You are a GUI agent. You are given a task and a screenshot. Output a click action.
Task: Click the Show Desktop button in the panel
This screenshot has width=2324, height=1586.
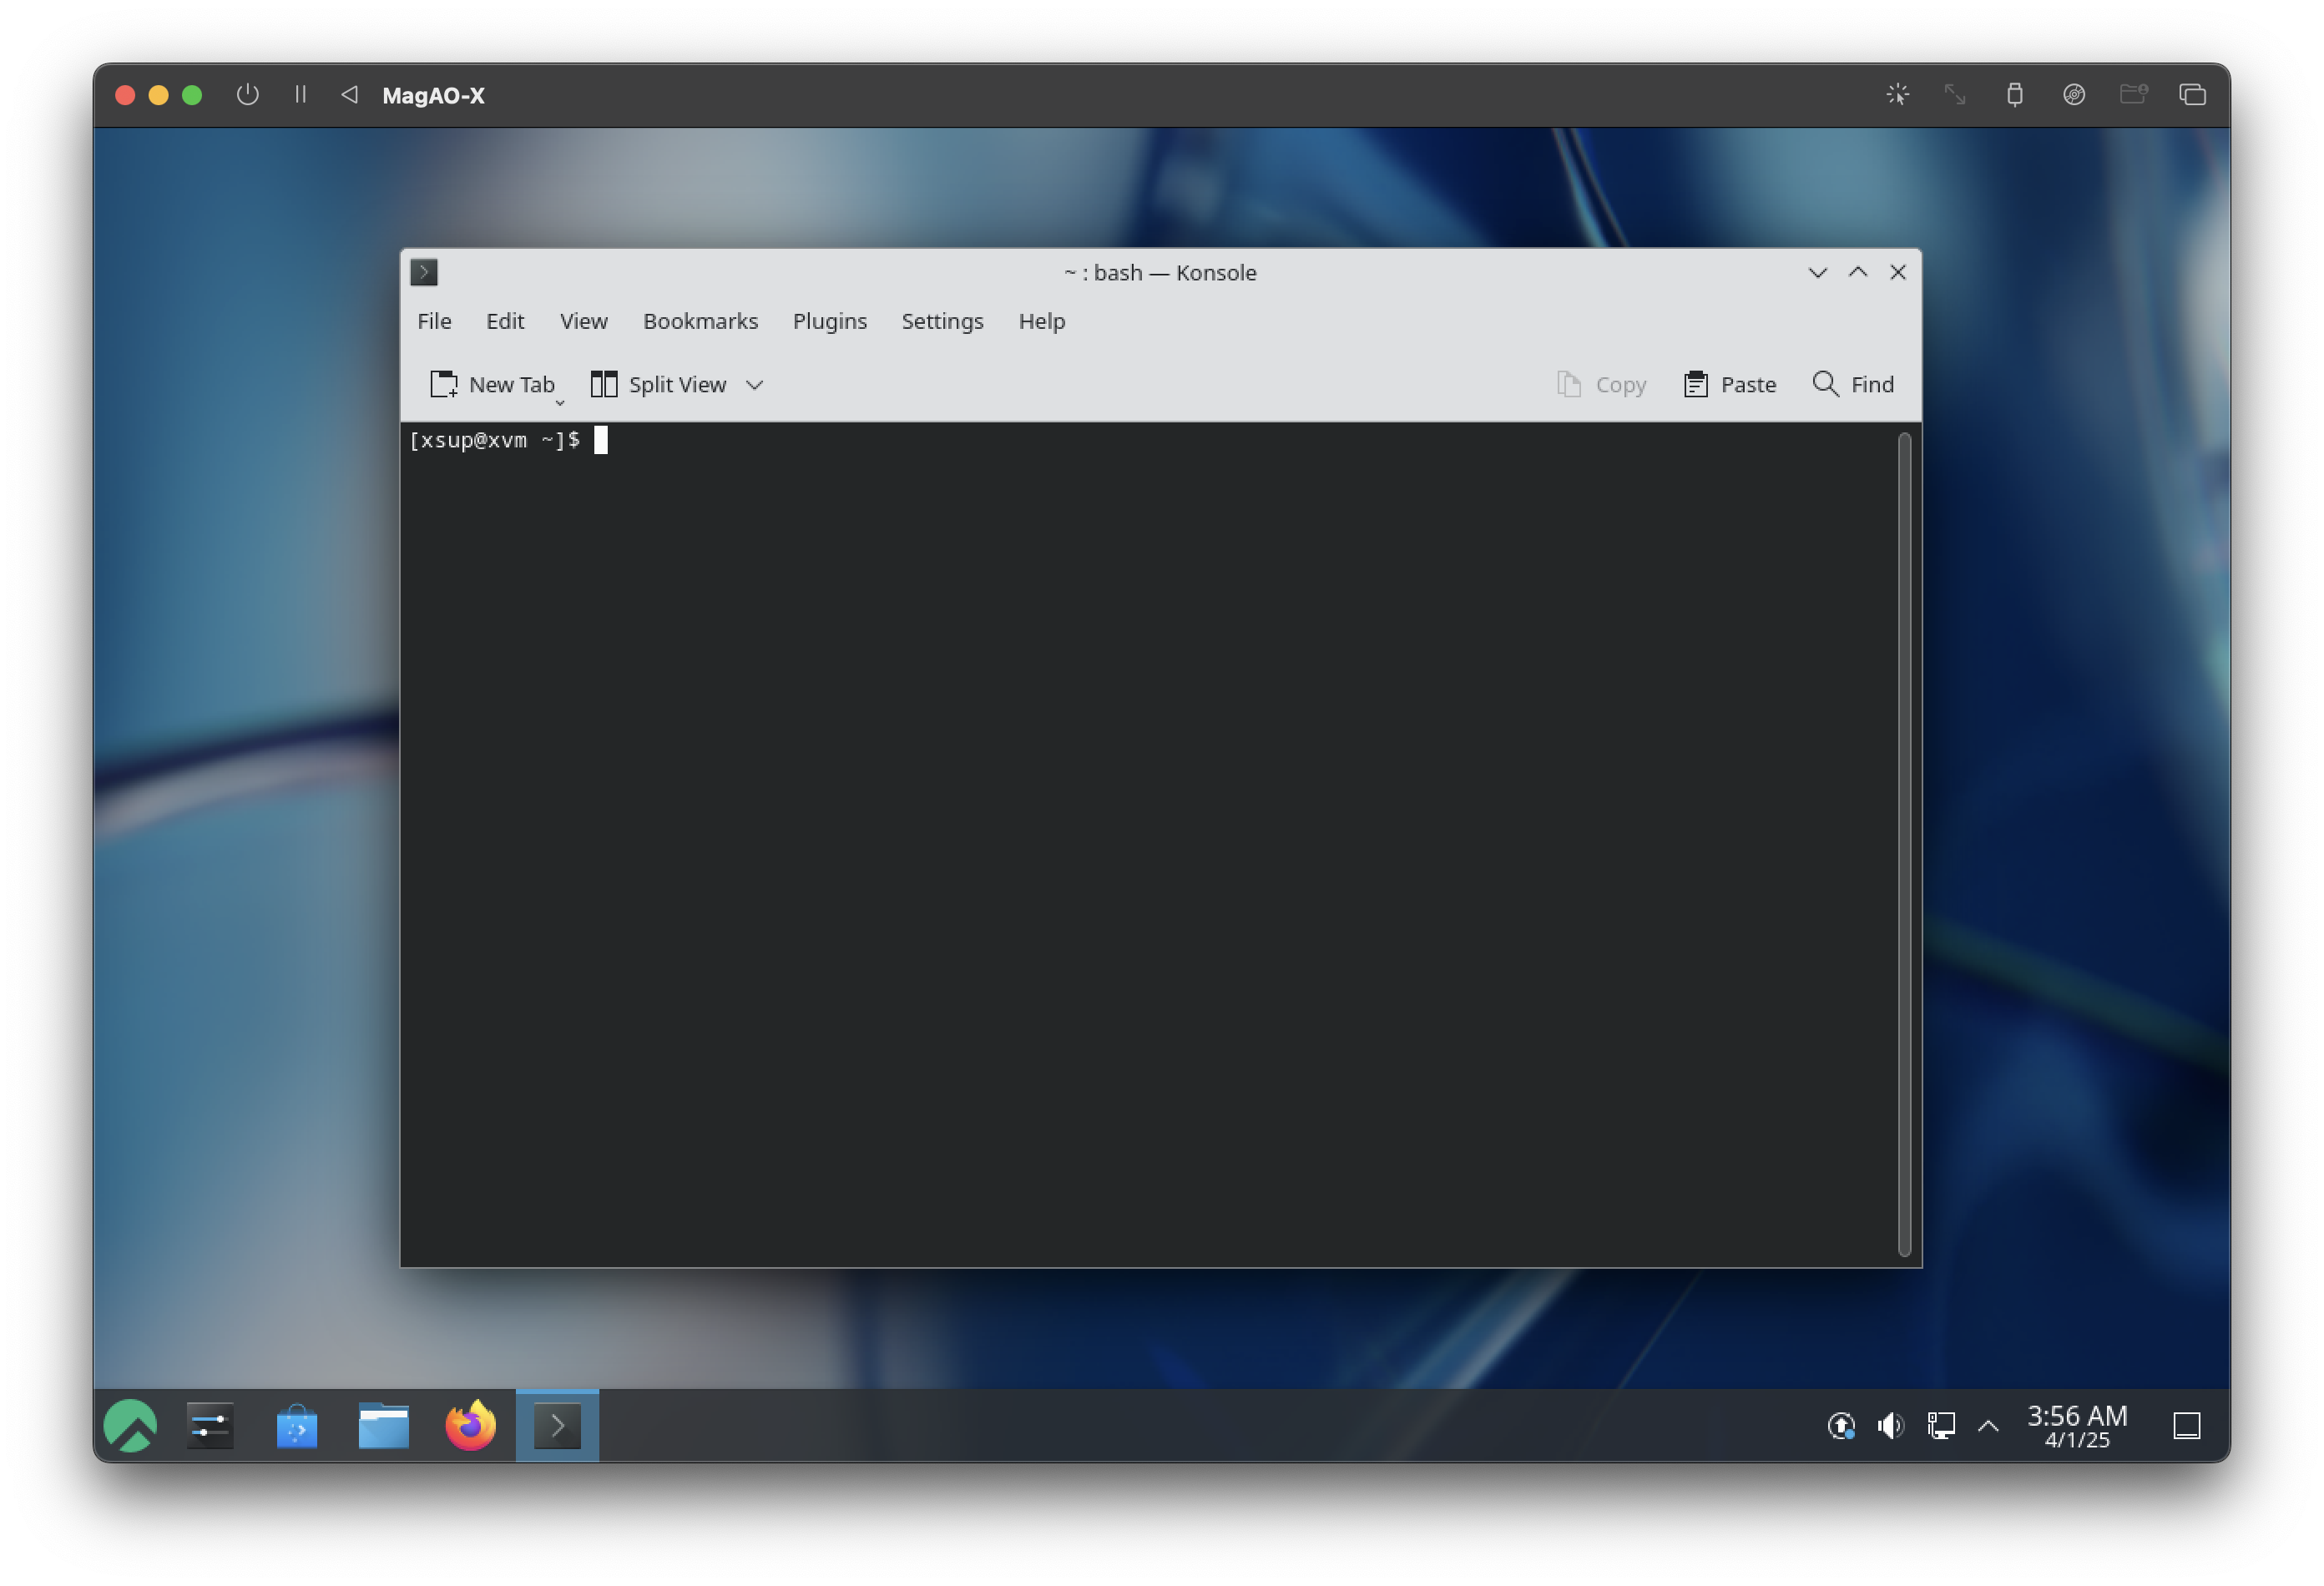pos(2187,1425)
